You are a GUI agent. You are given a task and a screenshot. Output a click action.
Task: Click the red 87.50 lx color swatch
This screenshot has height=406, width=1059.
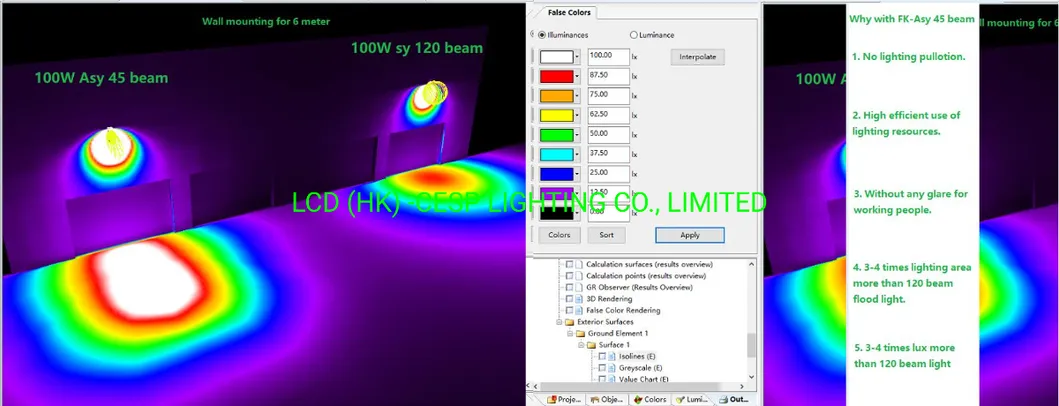pyautogui.click(x=557, y=77)
